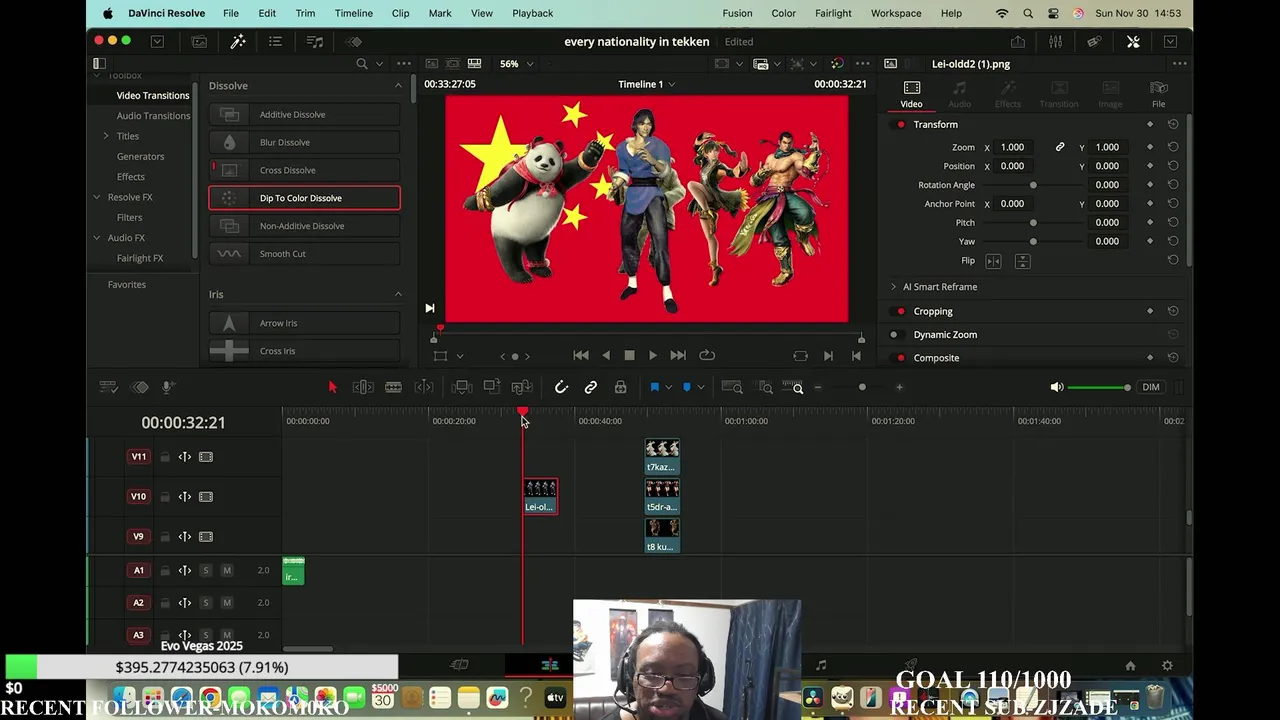Click the keyframe diamond next to Zoom
The width and height of the screenshot is (1280, 720).
pyautogui.click(x=1150, y=147)
